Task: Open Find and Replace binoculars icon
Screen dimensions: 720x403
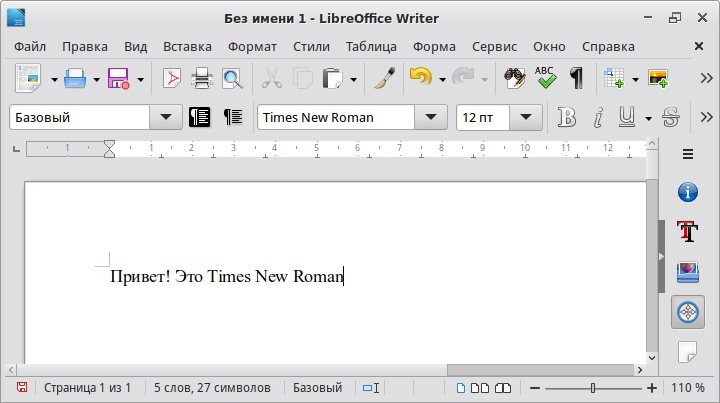Action: click(515, 78)
